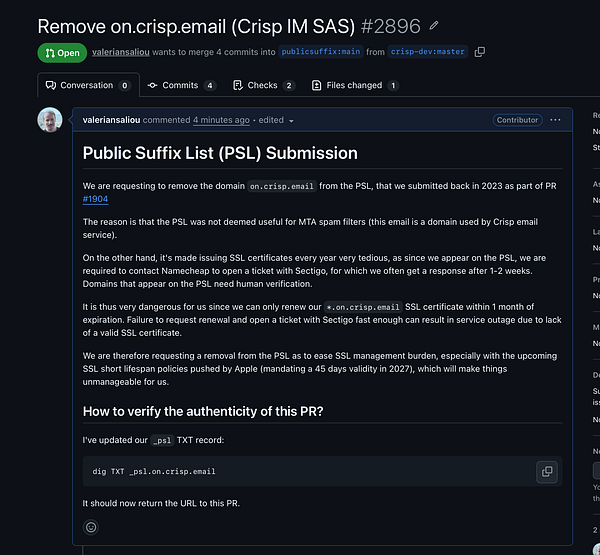Click the 4 minutes ago timestamp

pos(221,120)
